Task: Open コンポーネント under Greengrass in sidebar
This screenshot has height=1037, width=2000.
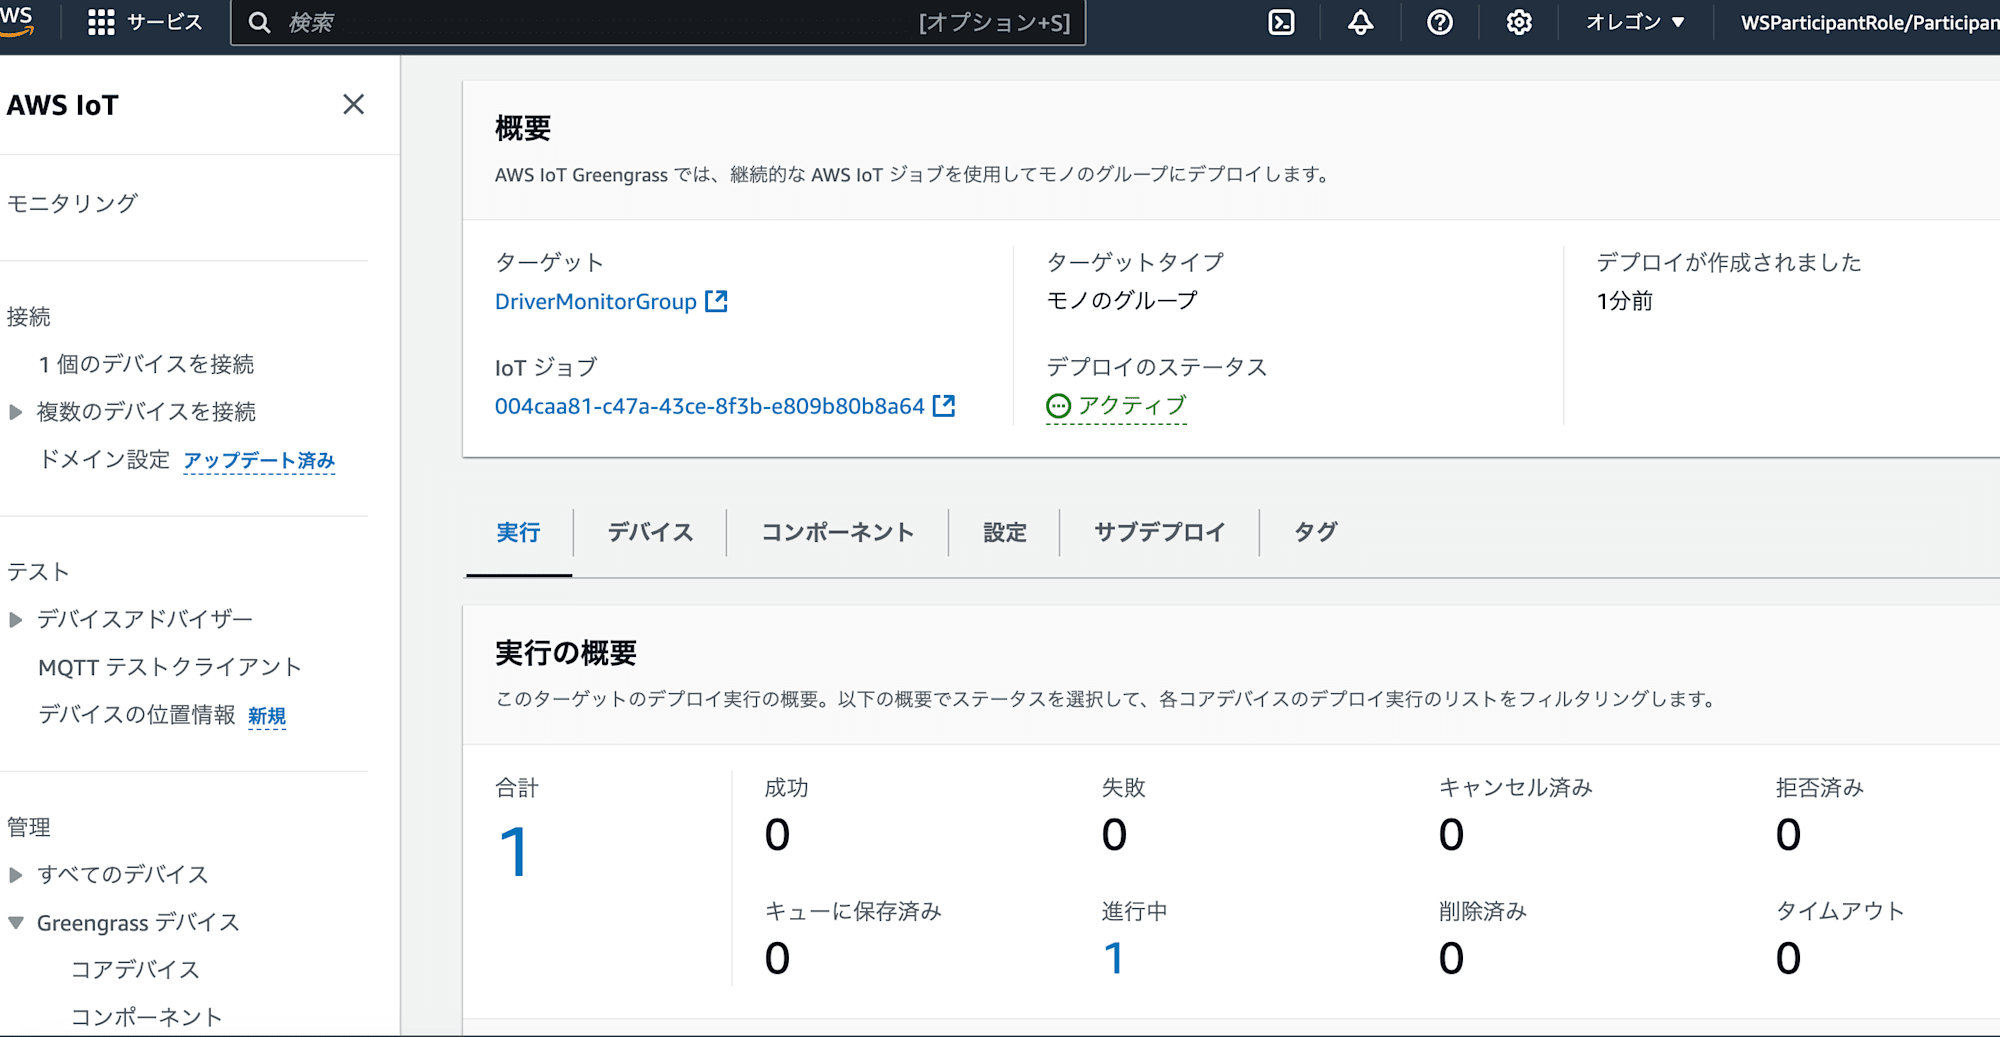Action: (147, 1017)
